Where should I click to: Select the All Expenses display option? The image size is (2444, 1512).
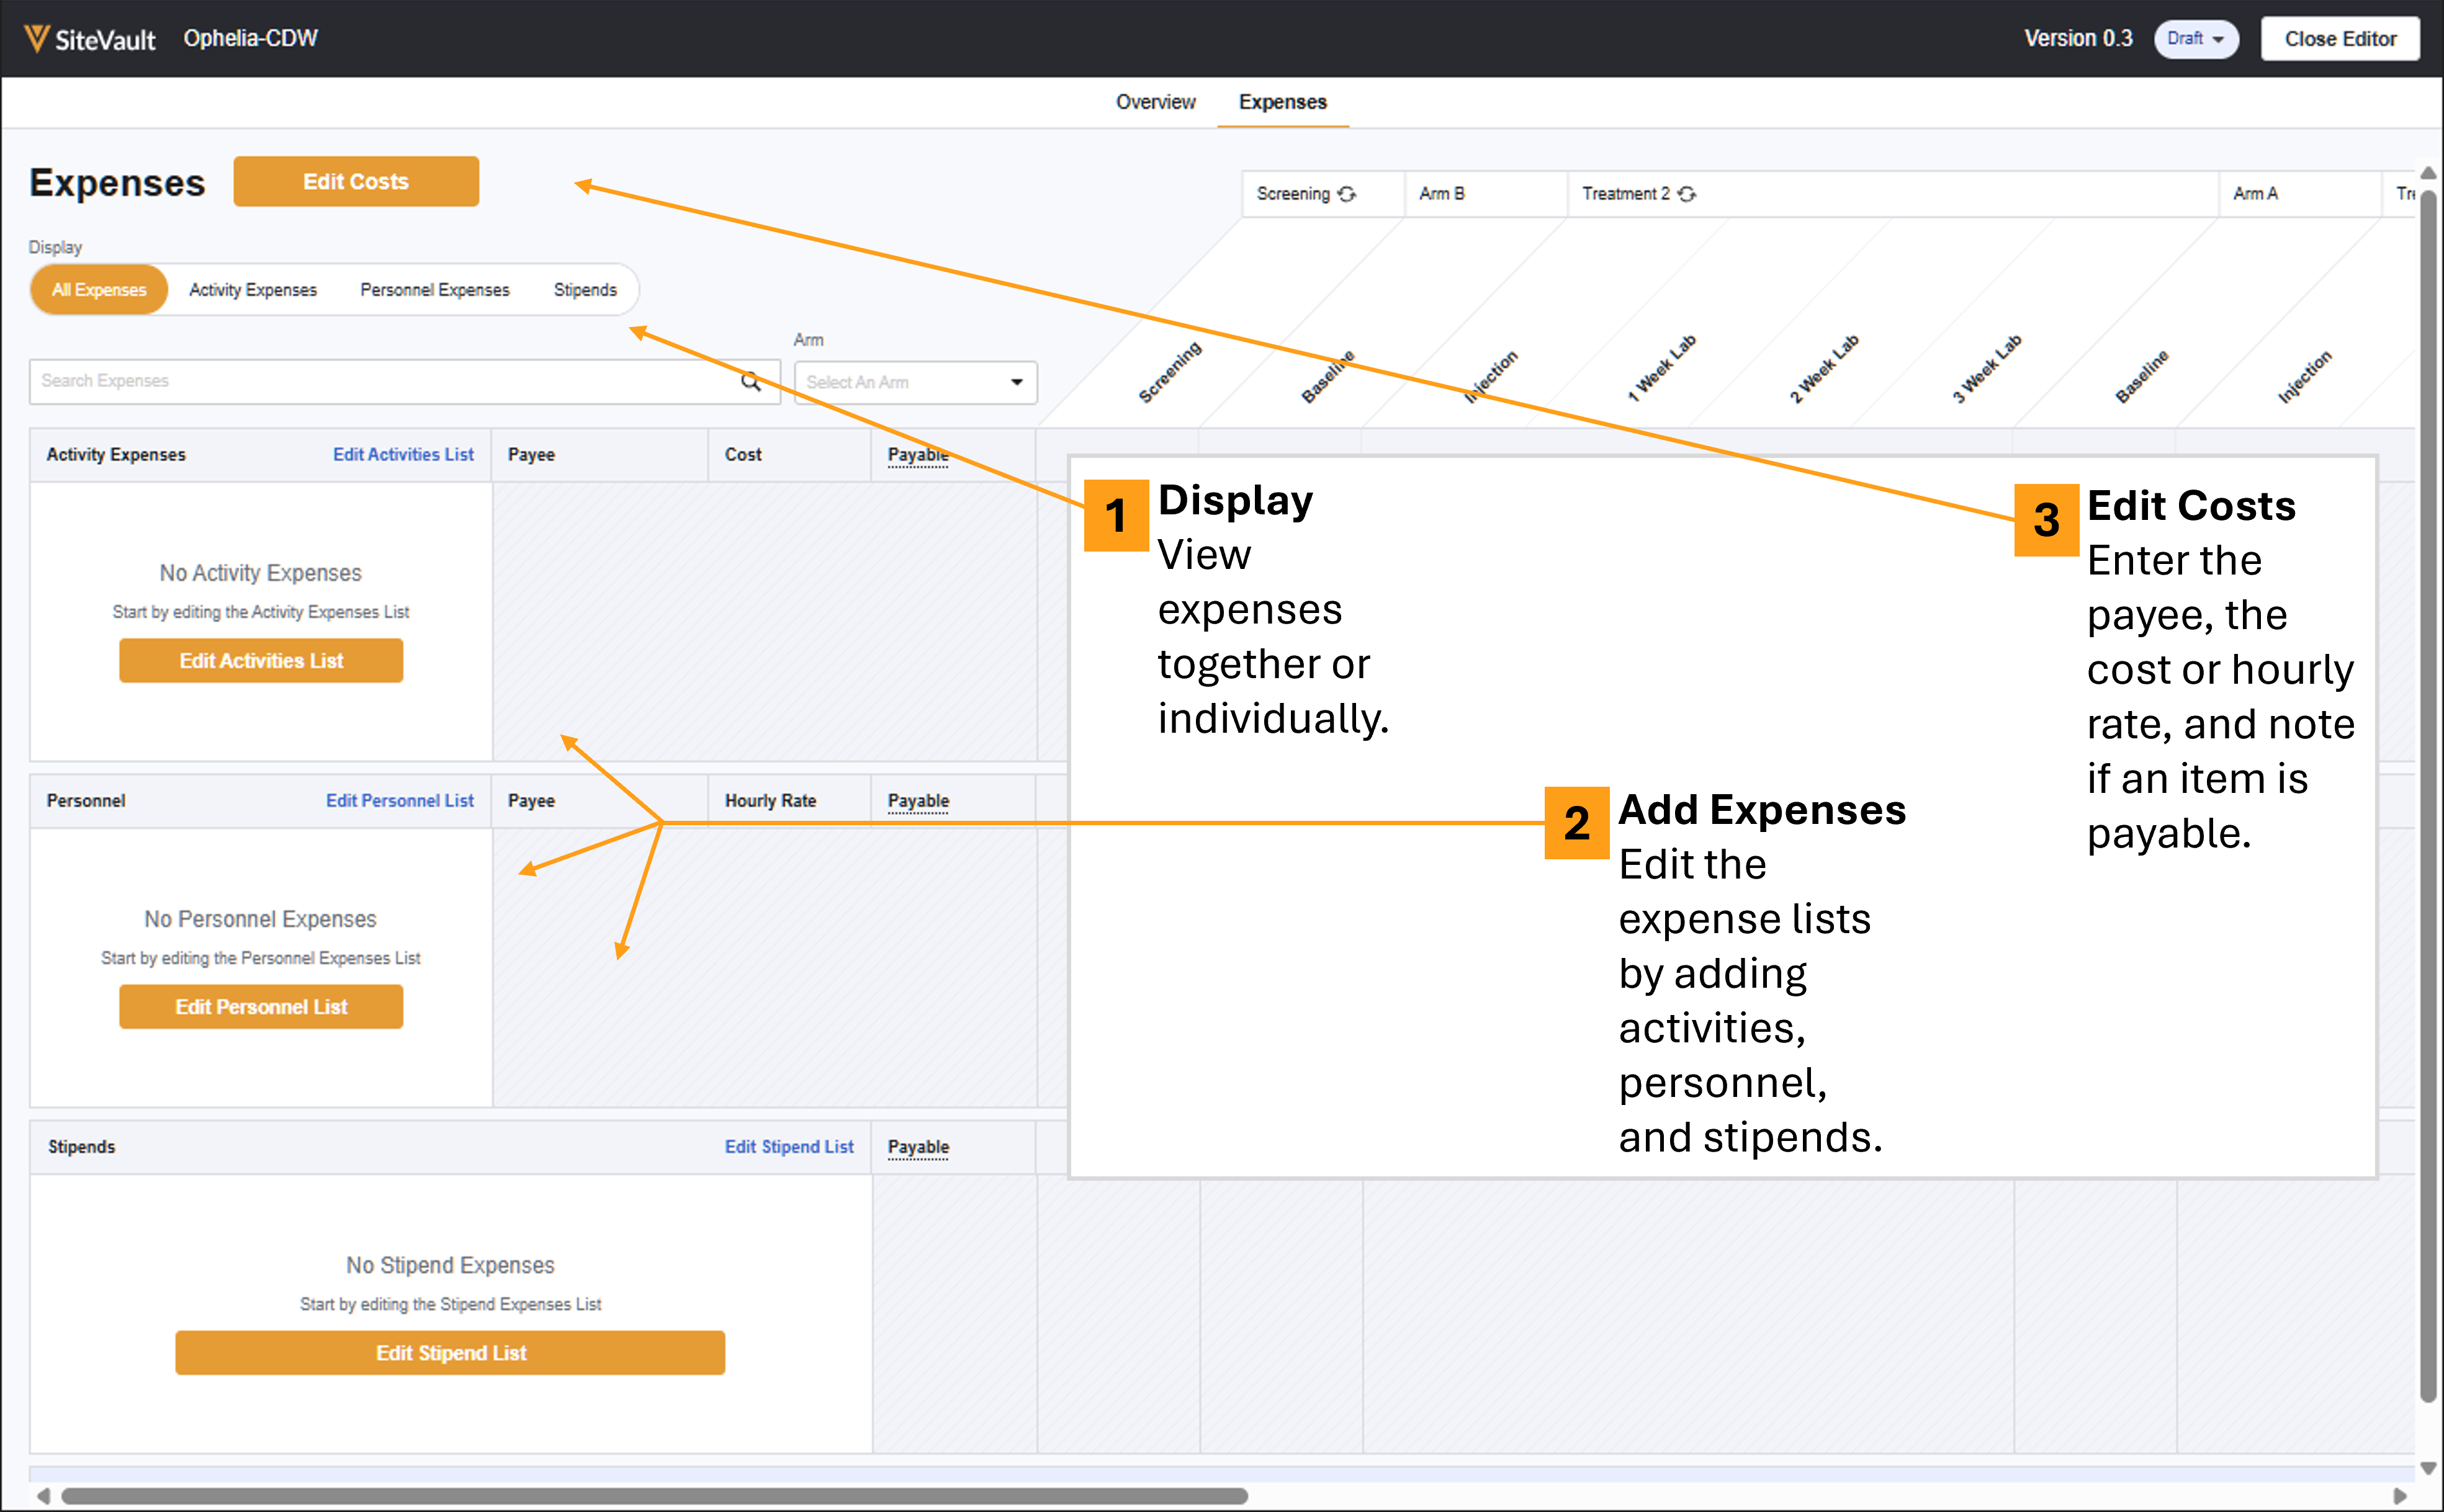(x=99, y=290)
